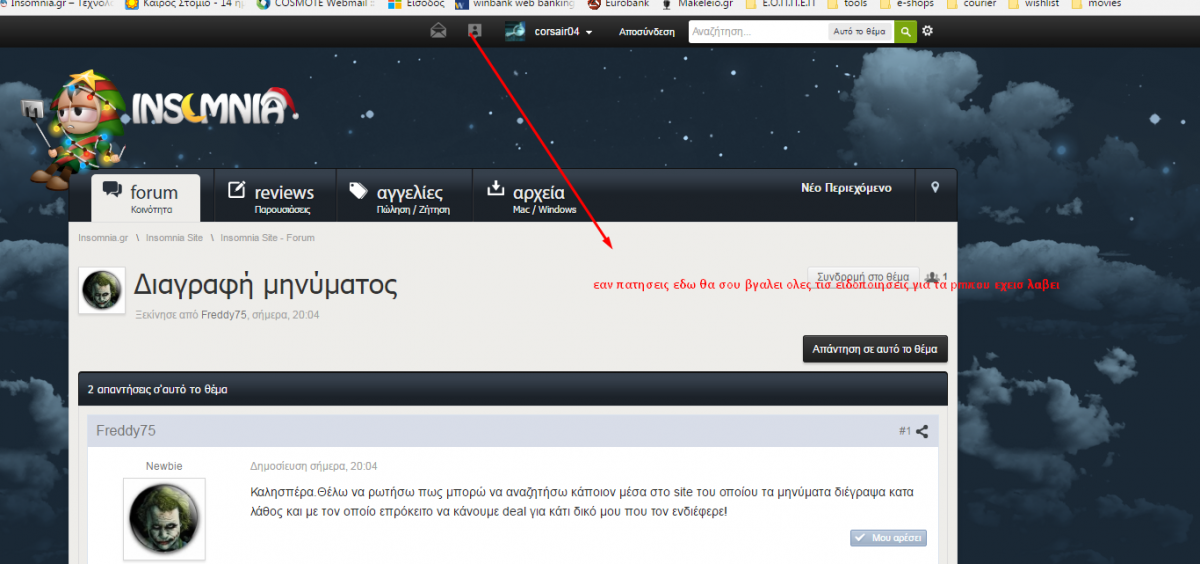Open 'winbank web banking' bookmark
Viewport: 1200px width, 564px height.
[x=516, y=4]
